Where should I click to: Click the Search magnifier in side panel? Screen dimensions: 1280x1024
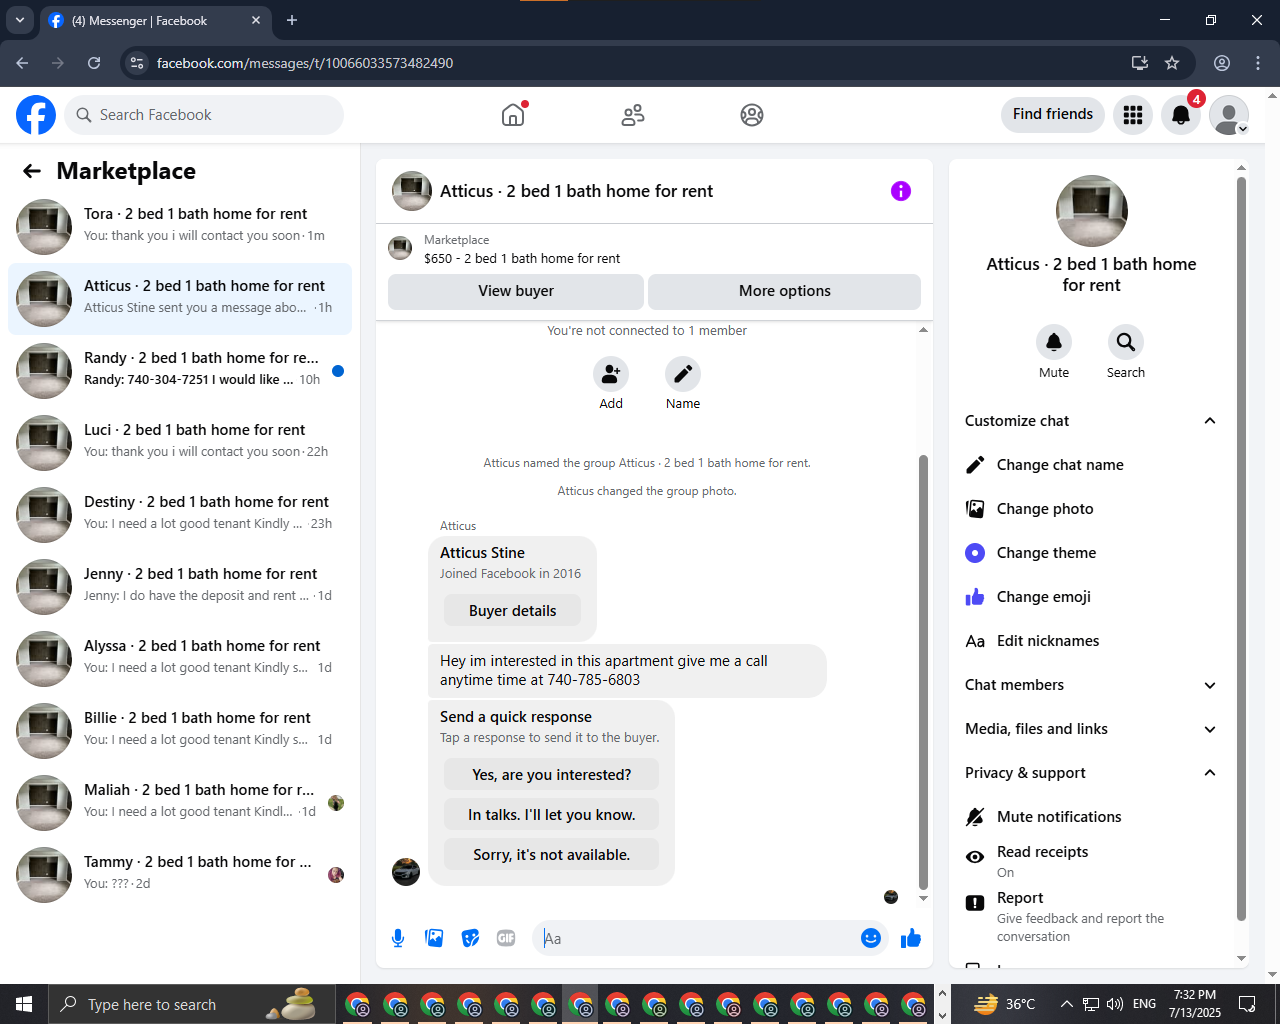(x=1126, y=342)
